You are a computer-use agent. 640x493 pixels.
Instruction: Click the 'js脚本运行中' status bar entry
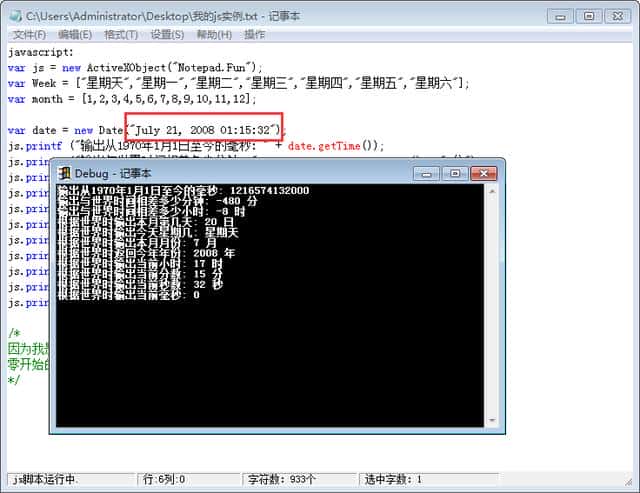coord(71,479)
